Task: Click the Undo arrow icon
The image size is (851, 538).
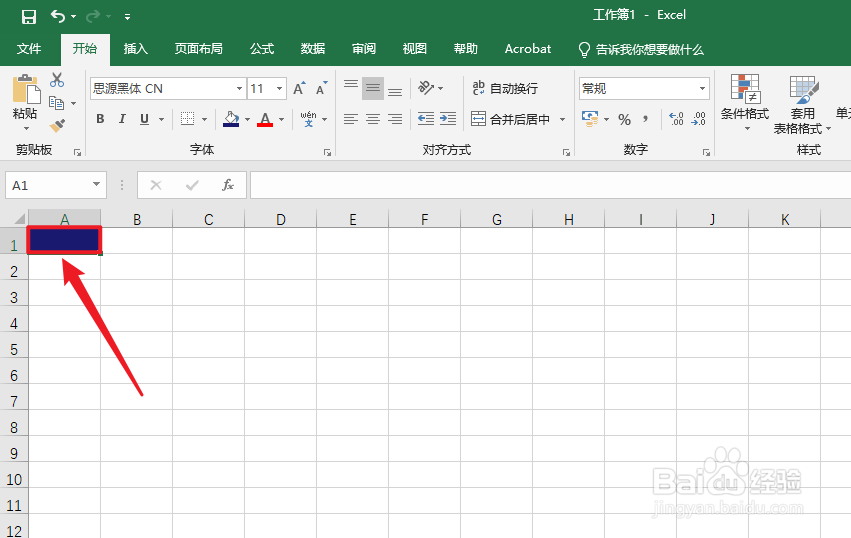Action: pos(58,16)
